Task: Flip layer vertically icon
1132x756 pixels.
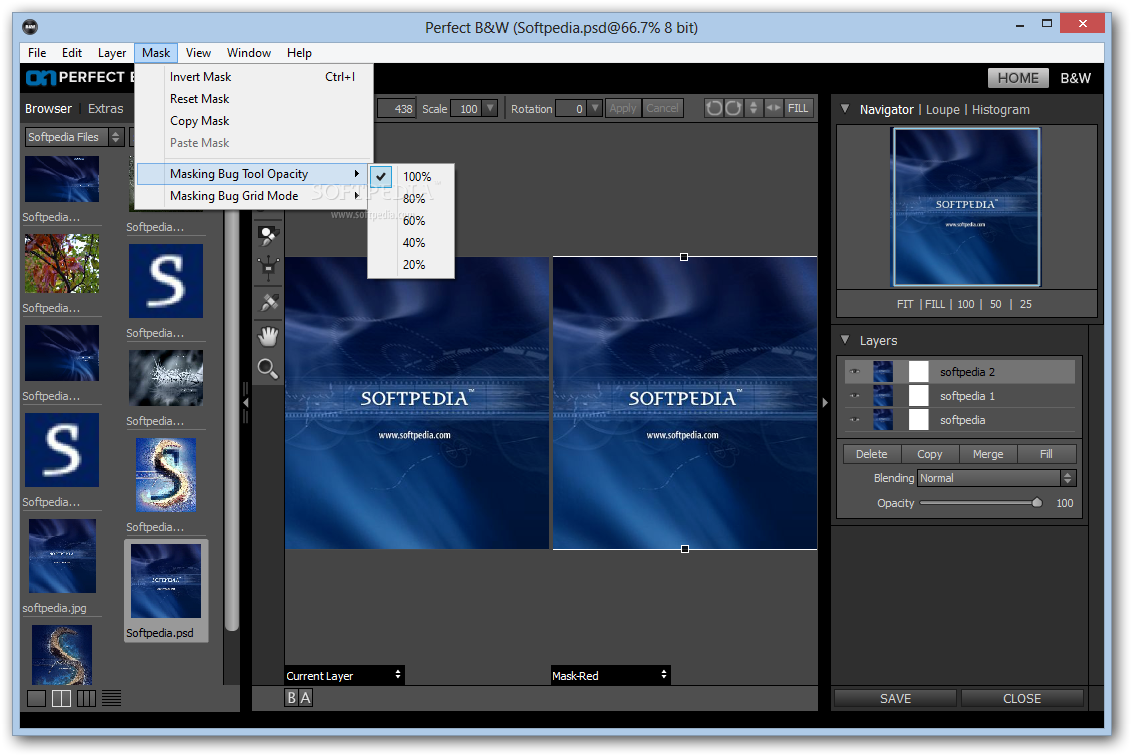Action: point(754,108)
